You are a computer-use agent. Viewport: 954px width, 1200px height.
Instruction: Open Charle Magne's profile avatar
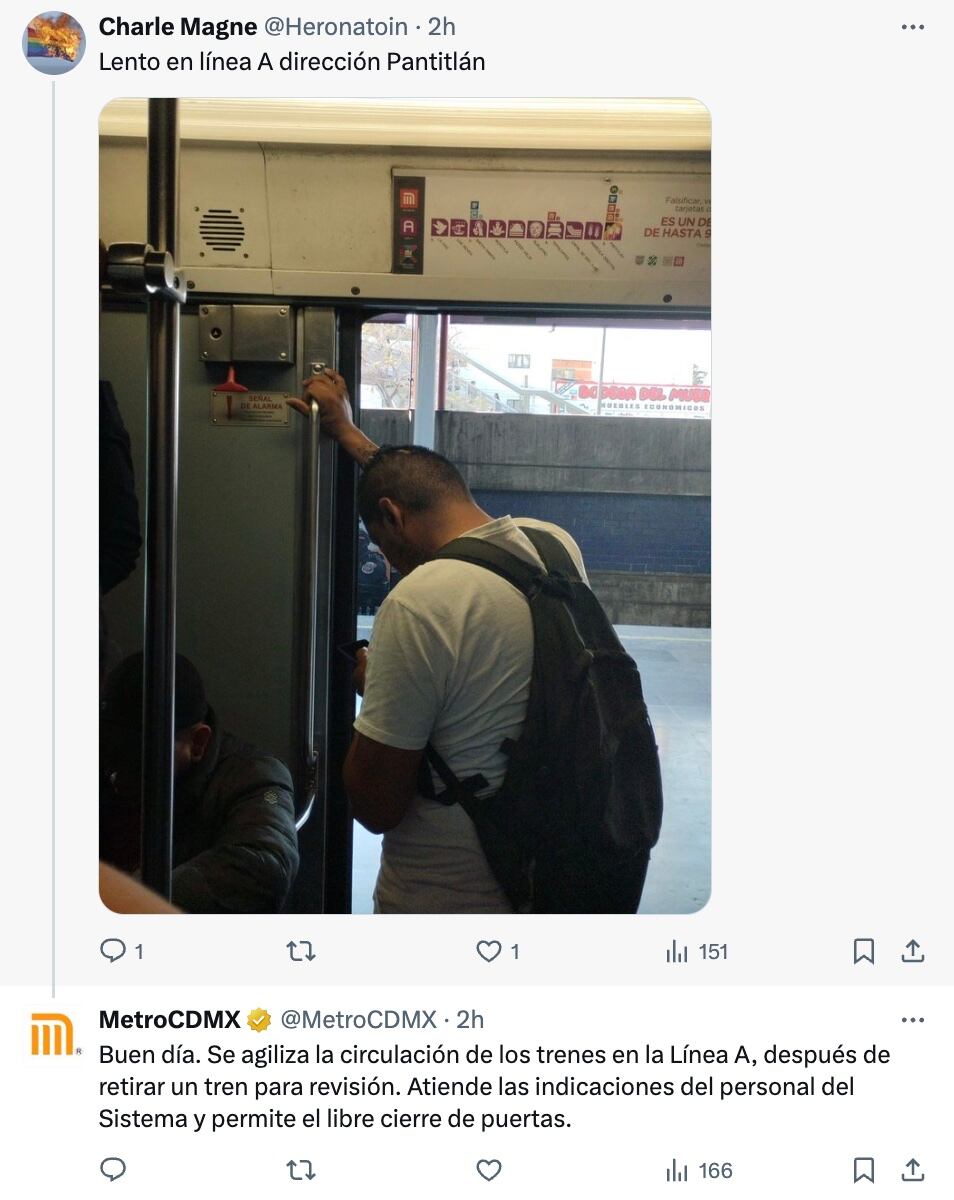(54, 43)
